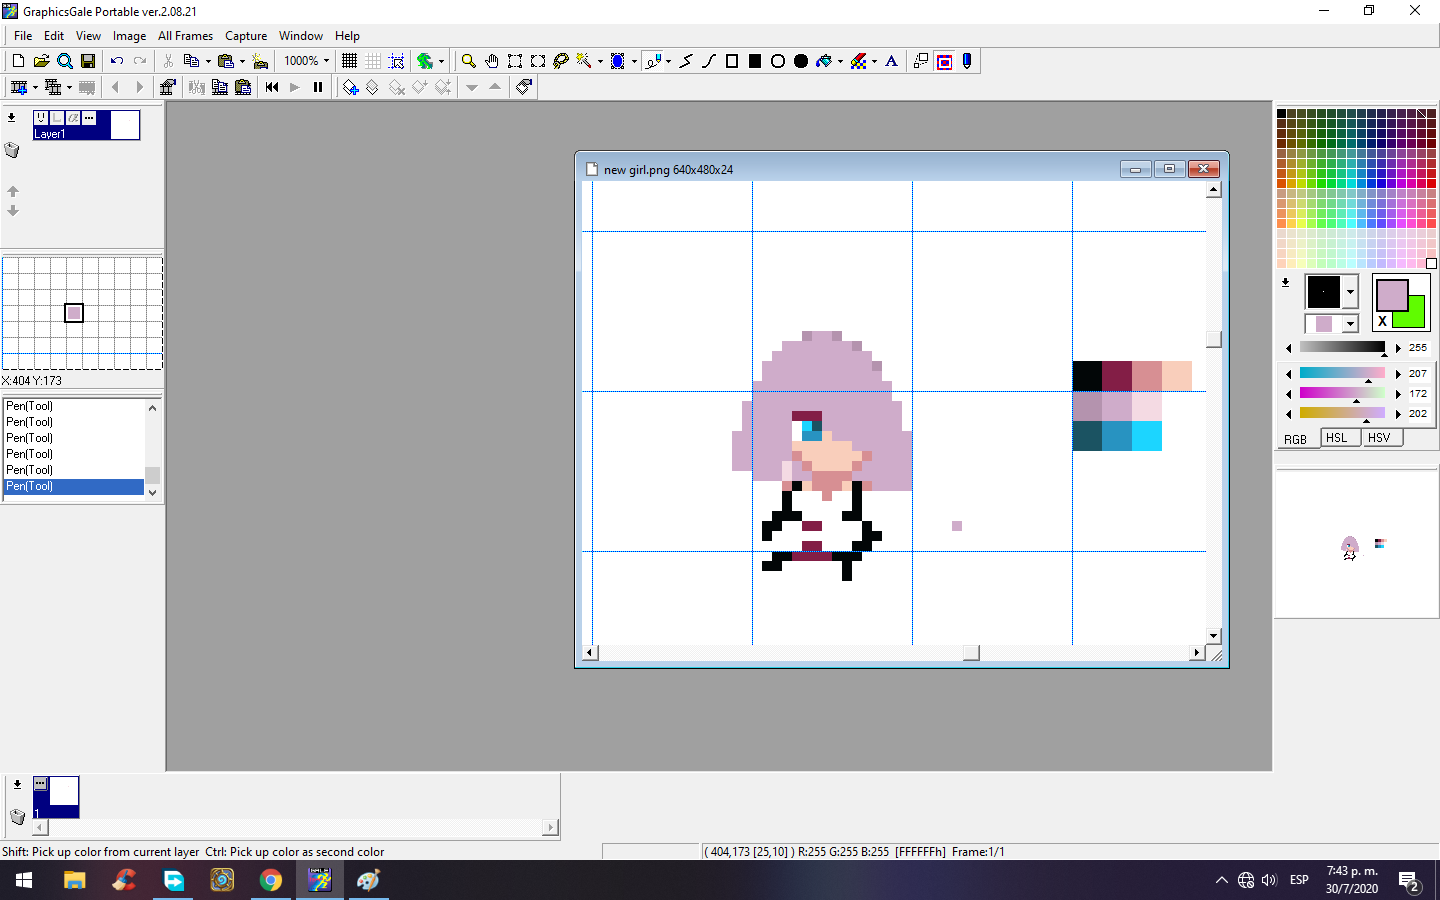Select the filled rectangle tool
The image size is (1440, 900).
755,61
